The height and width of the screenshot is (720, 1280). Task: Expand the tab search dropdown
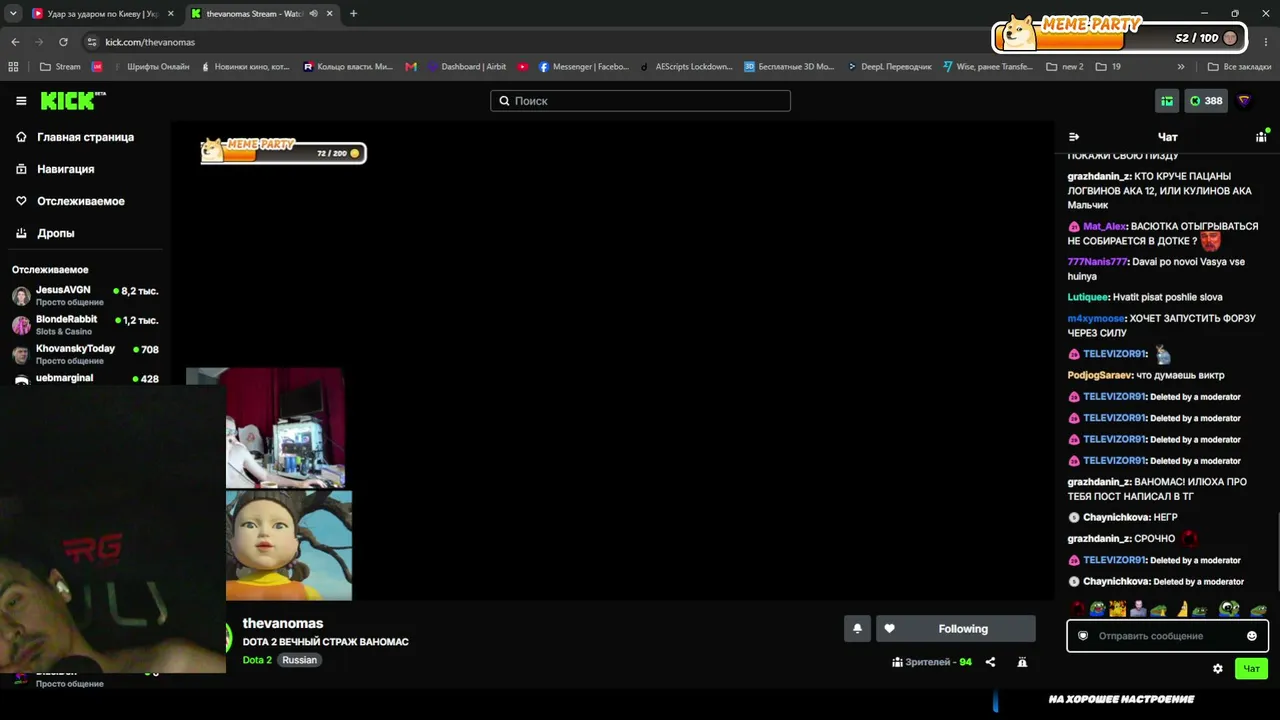click(12, 14)
